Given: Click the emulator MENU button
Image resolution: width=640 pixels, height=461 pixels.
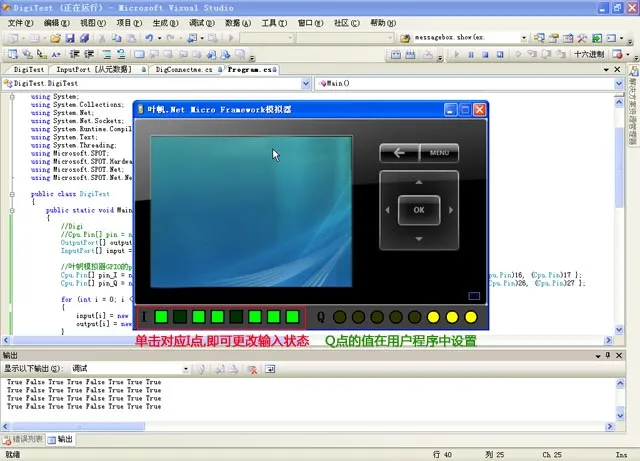Looking at the screenshot, I should coord(439,153).
